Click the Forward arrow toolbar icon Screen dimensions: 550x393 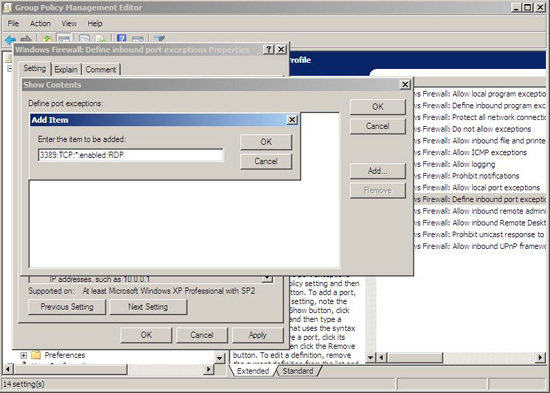(26, 39)
